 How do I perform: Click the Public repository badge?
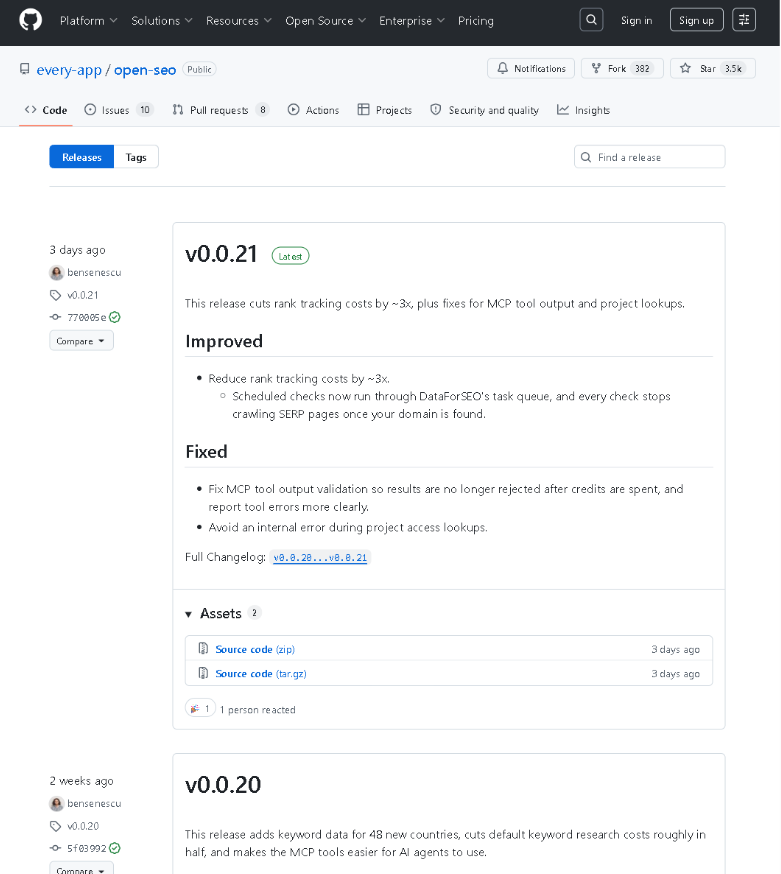[x=199, y=69]
